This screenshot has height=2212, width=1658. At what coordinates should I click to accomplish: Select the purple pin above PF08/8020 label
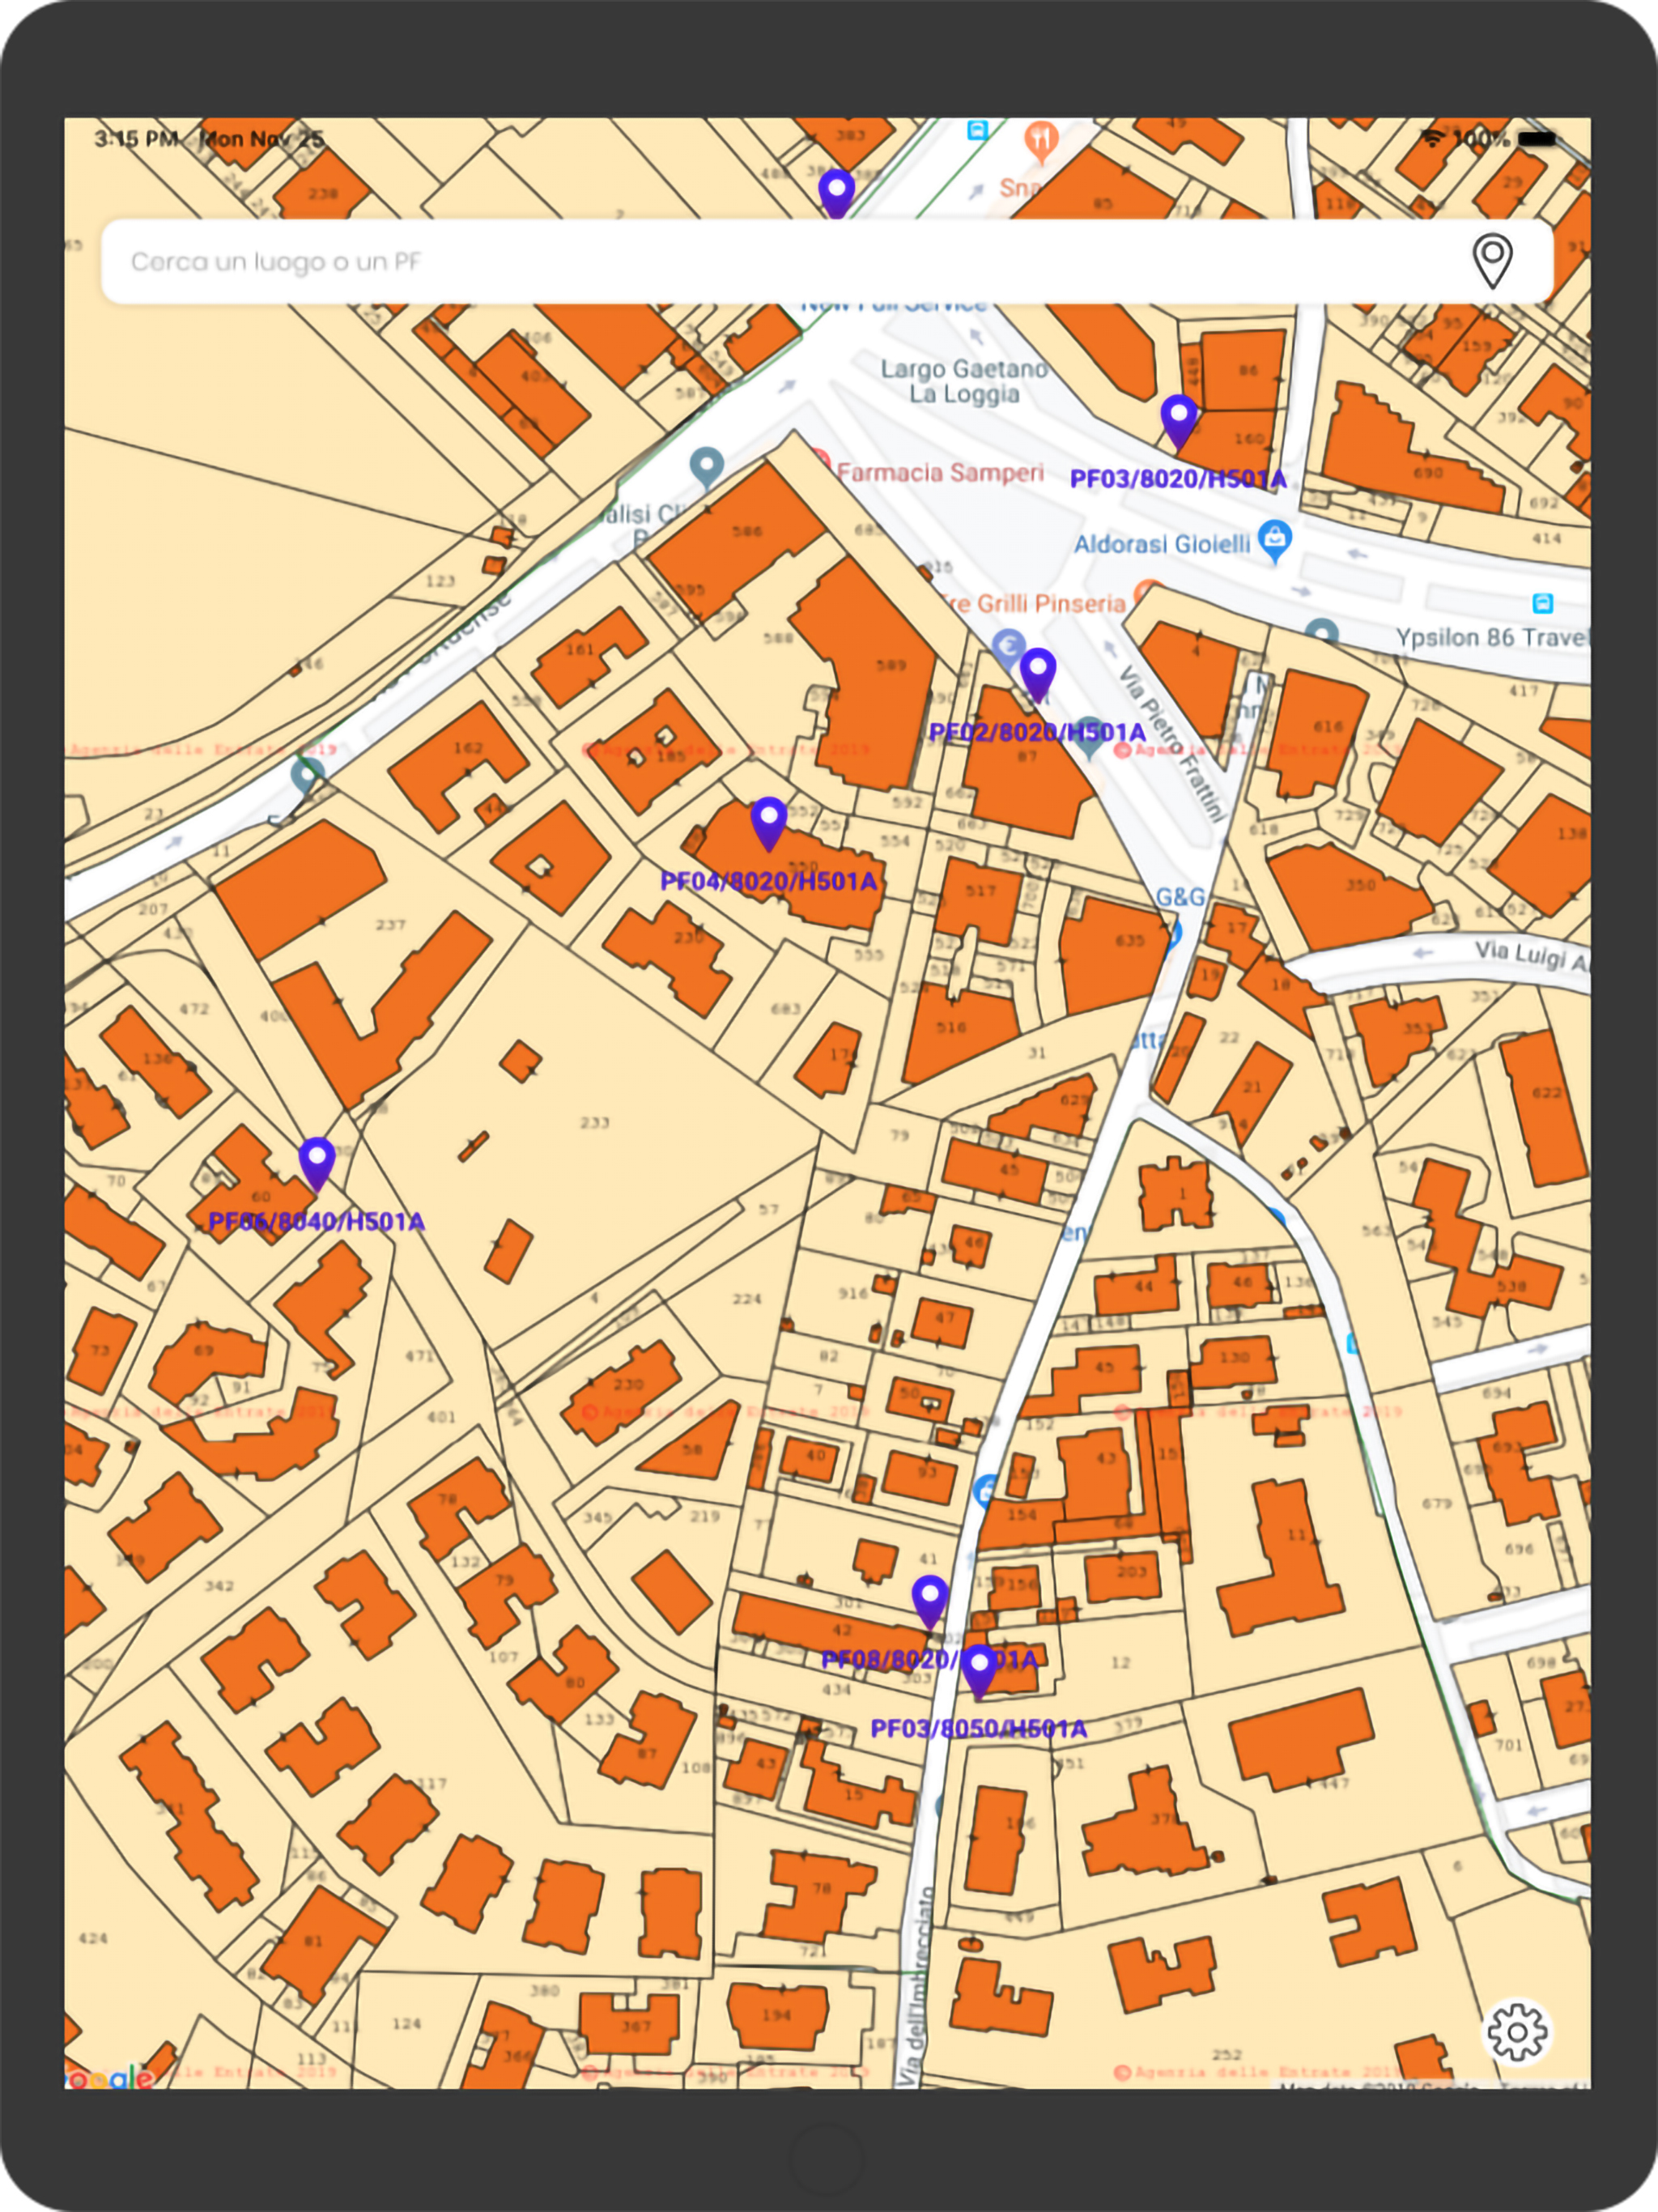click(930, 1603)
